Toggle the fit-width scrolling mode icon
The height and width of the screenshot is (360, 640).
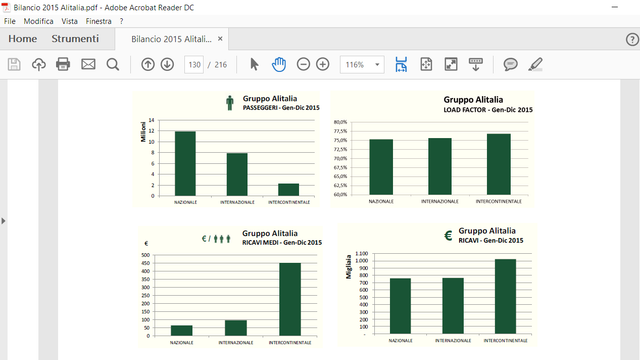[401, 64]
